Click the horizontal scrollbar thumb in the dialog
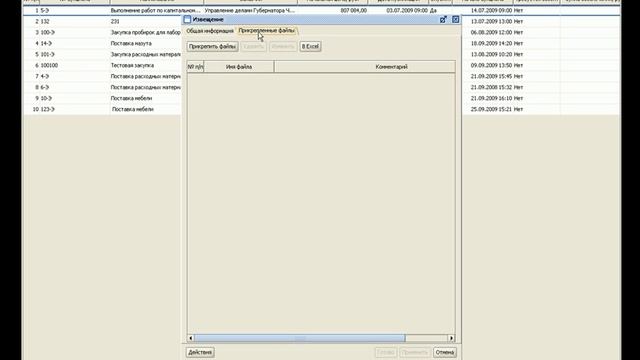 pos(300,338)
